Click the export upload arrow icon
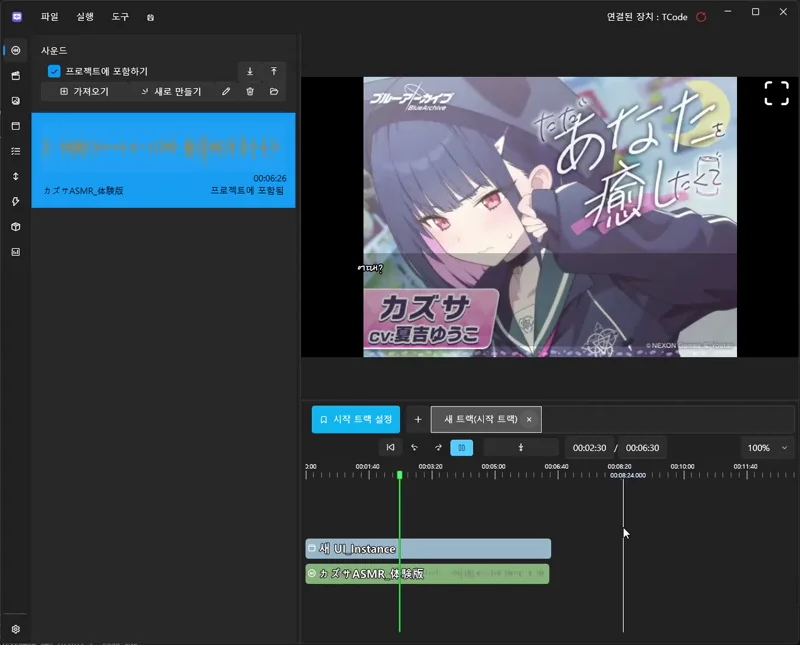The height and width of the screenshot is (645, 800). click(x=274, y=71)
